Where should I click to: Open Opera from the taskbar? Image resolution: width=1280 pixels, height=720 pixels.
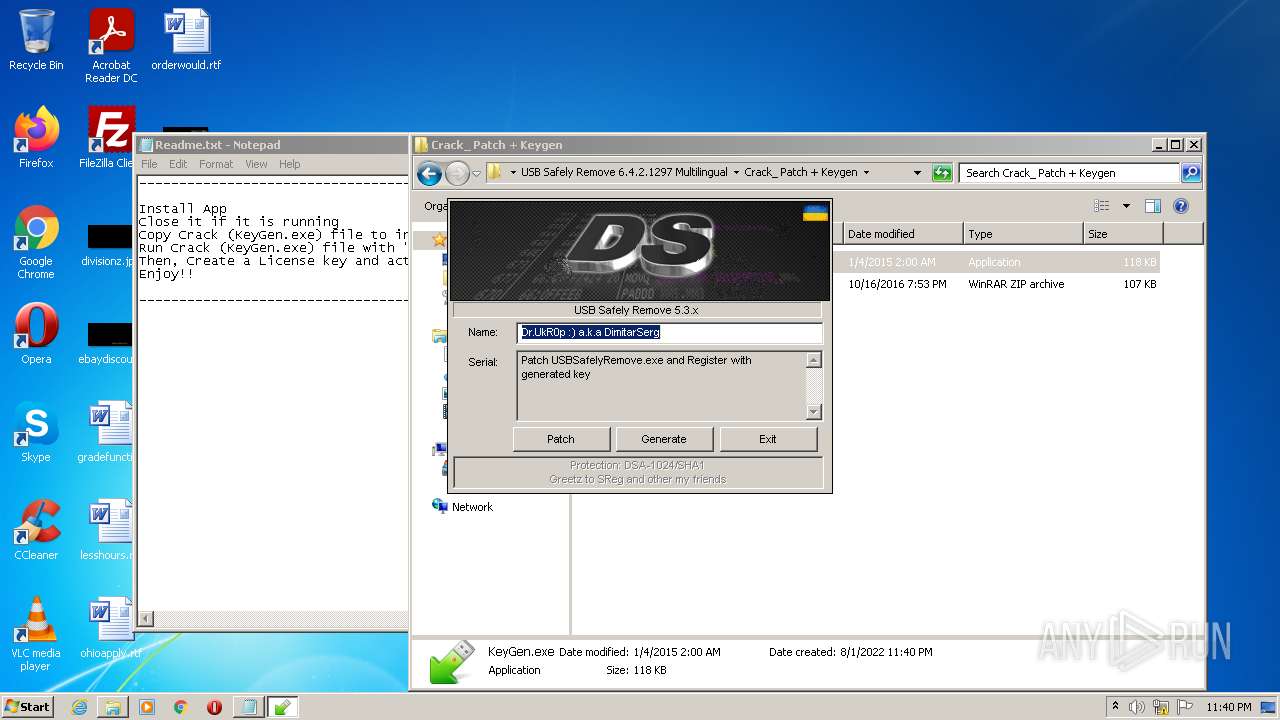pos(214,707)
